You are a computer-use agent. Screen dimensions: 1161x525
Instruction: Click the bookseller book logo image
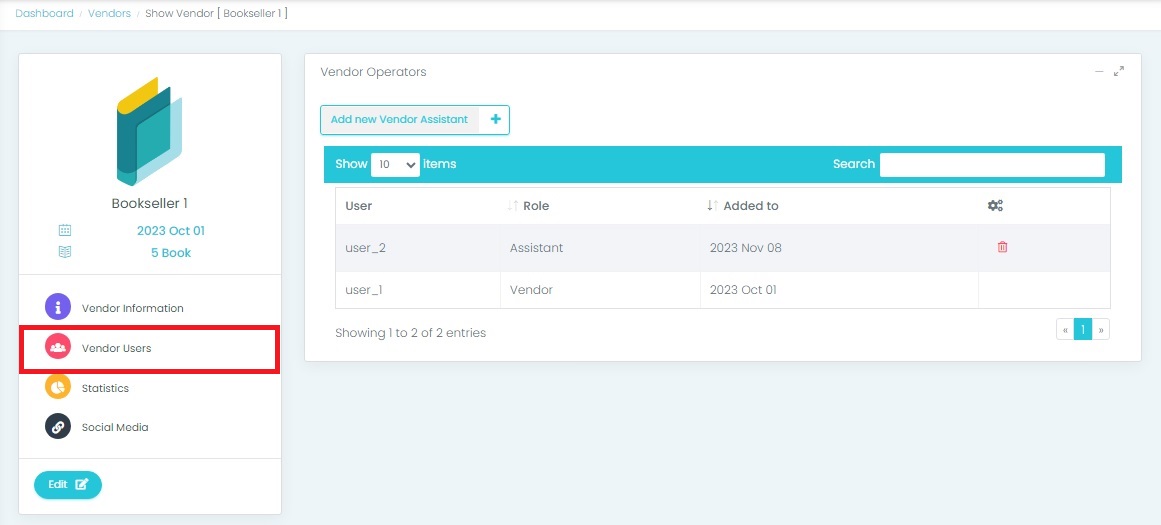(x=150, y=131)
